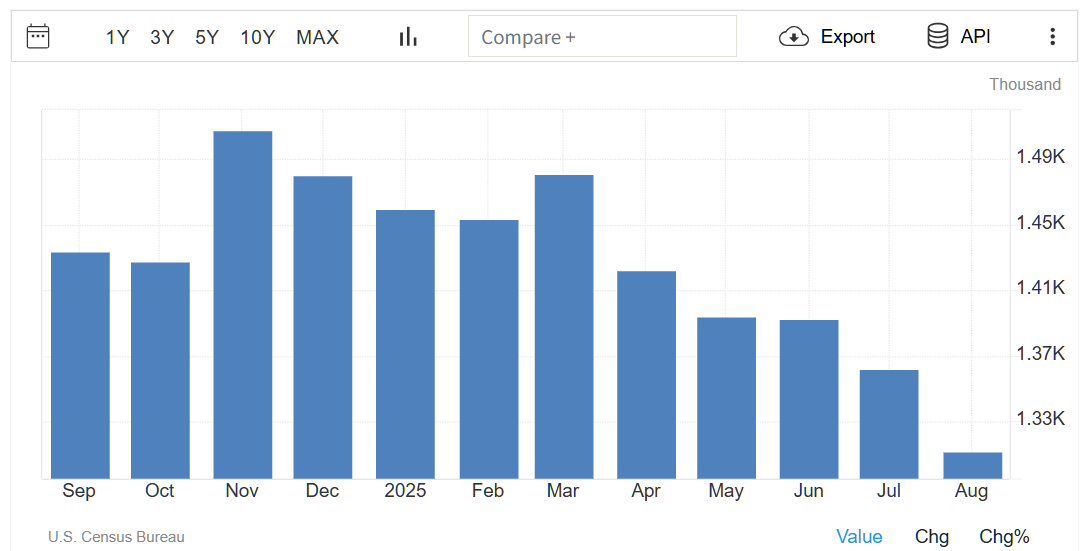1086x551 pixels.
Task: Show the 10Y time range
Action: pyautogui.click(x=257, y=38)
